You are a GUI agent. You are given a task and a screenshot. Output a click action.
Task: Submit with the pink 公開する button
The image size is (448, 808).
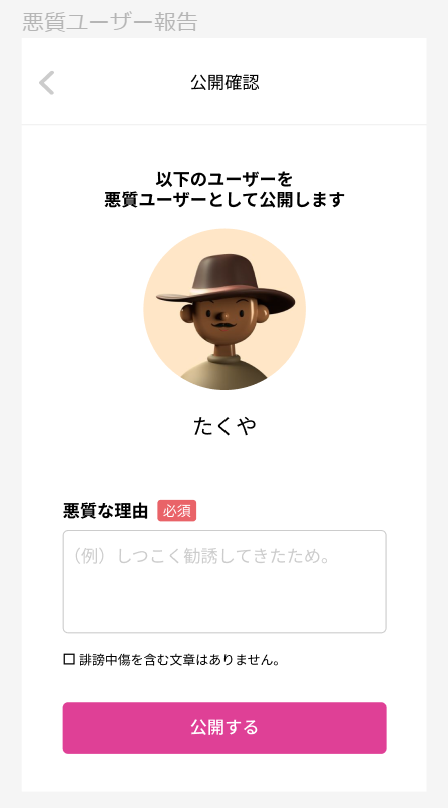coord(224,728)
